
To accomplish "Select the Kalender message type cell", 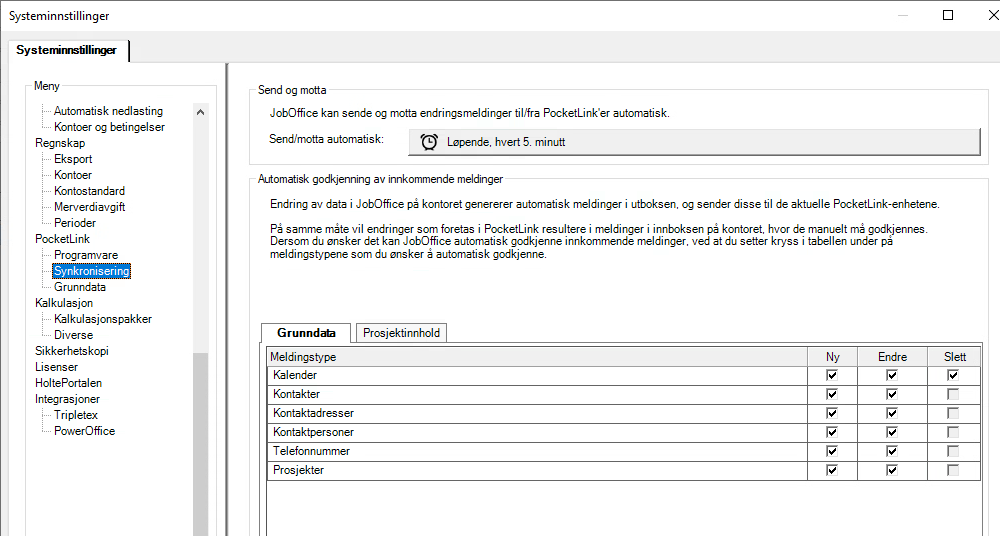I will (x=538, y=375).
